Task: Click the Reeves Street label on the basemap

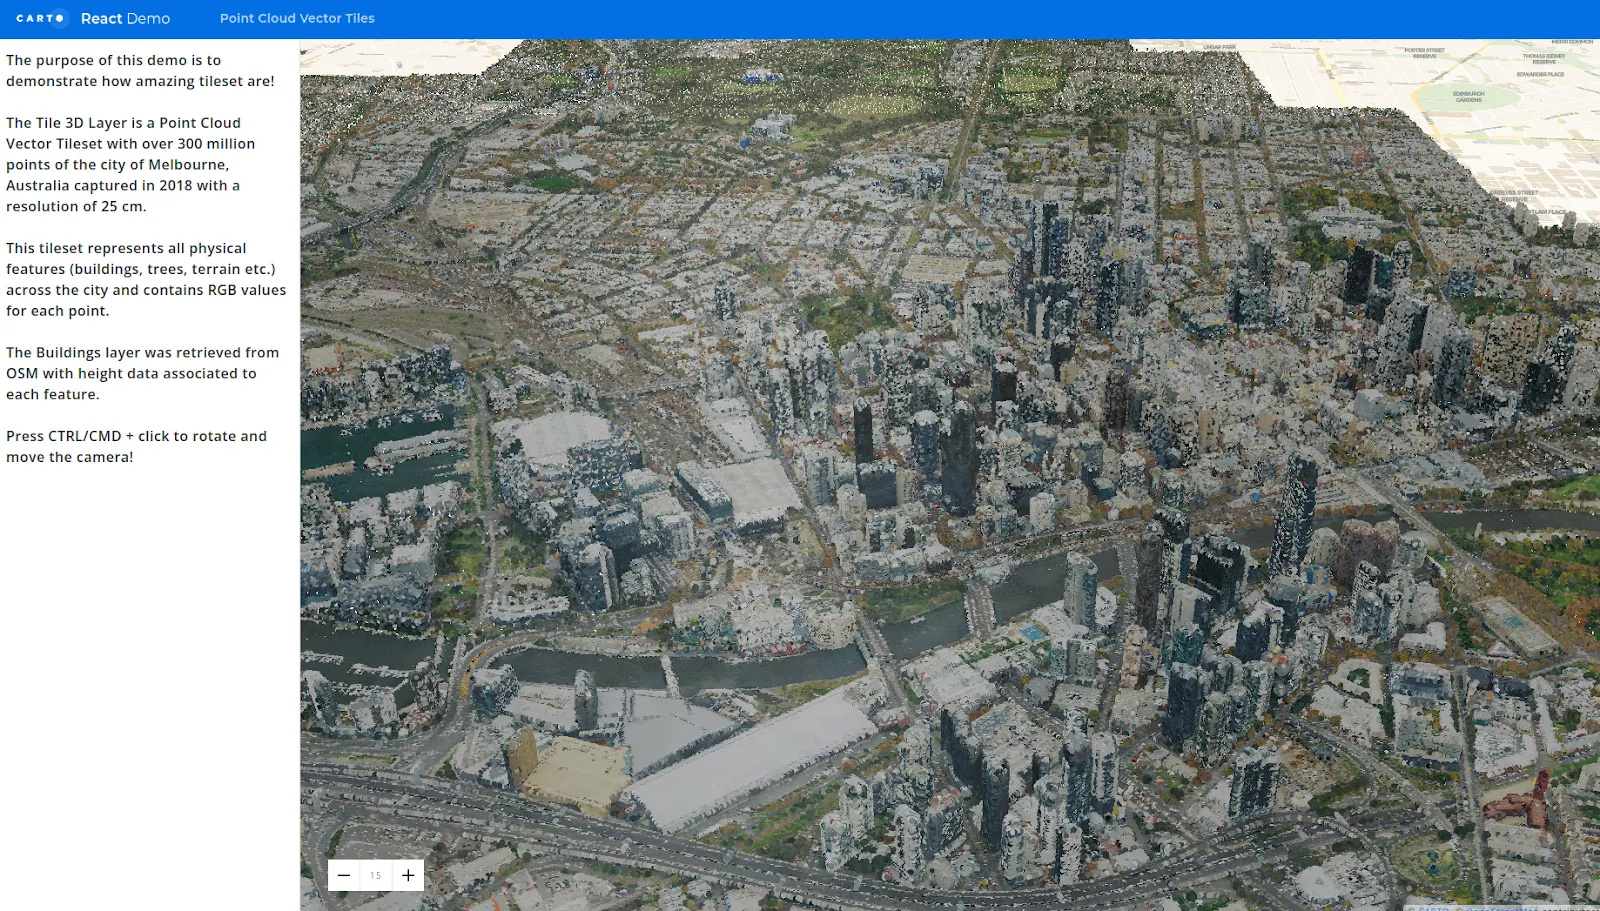Action: coord(1512,191)
